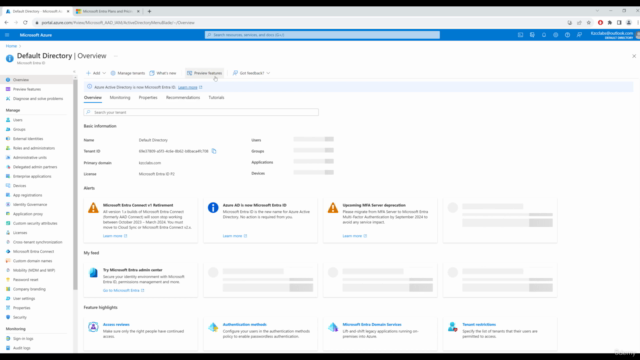Click Manage tenants button
This screenshot has height=360, width=640.
[128, 73]
